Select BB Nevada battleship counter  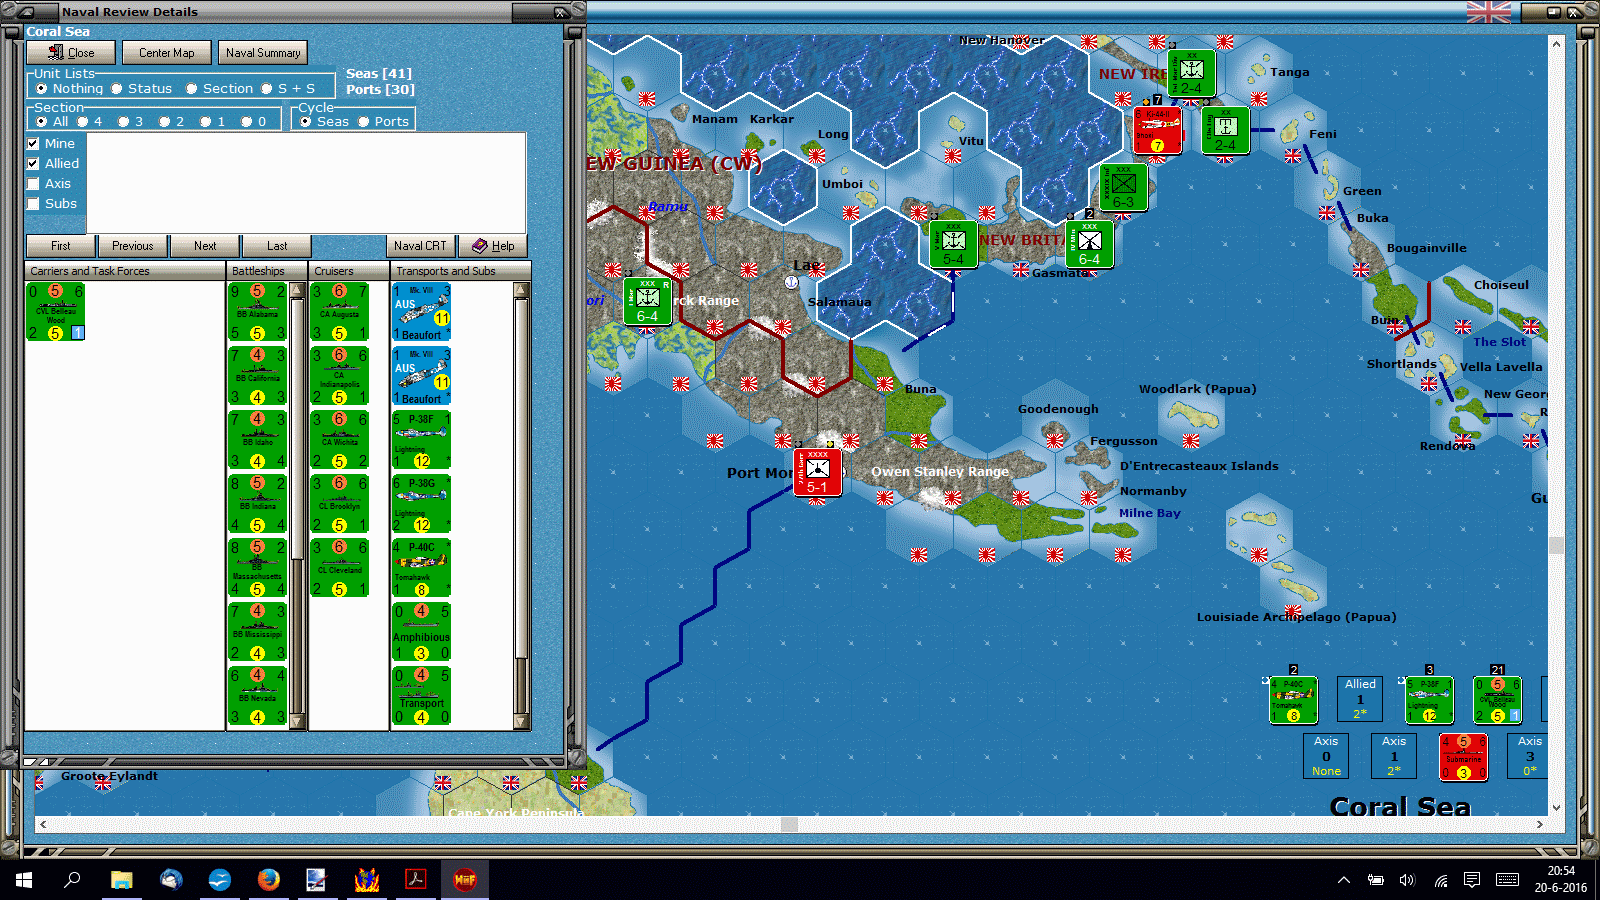(x=257, y=696)
